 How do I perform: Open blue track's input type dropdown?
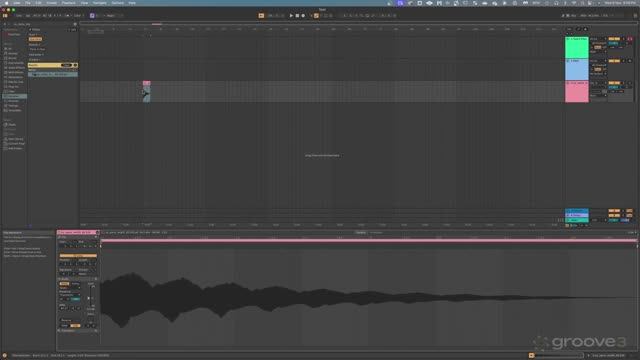click(x=598, y=61)
